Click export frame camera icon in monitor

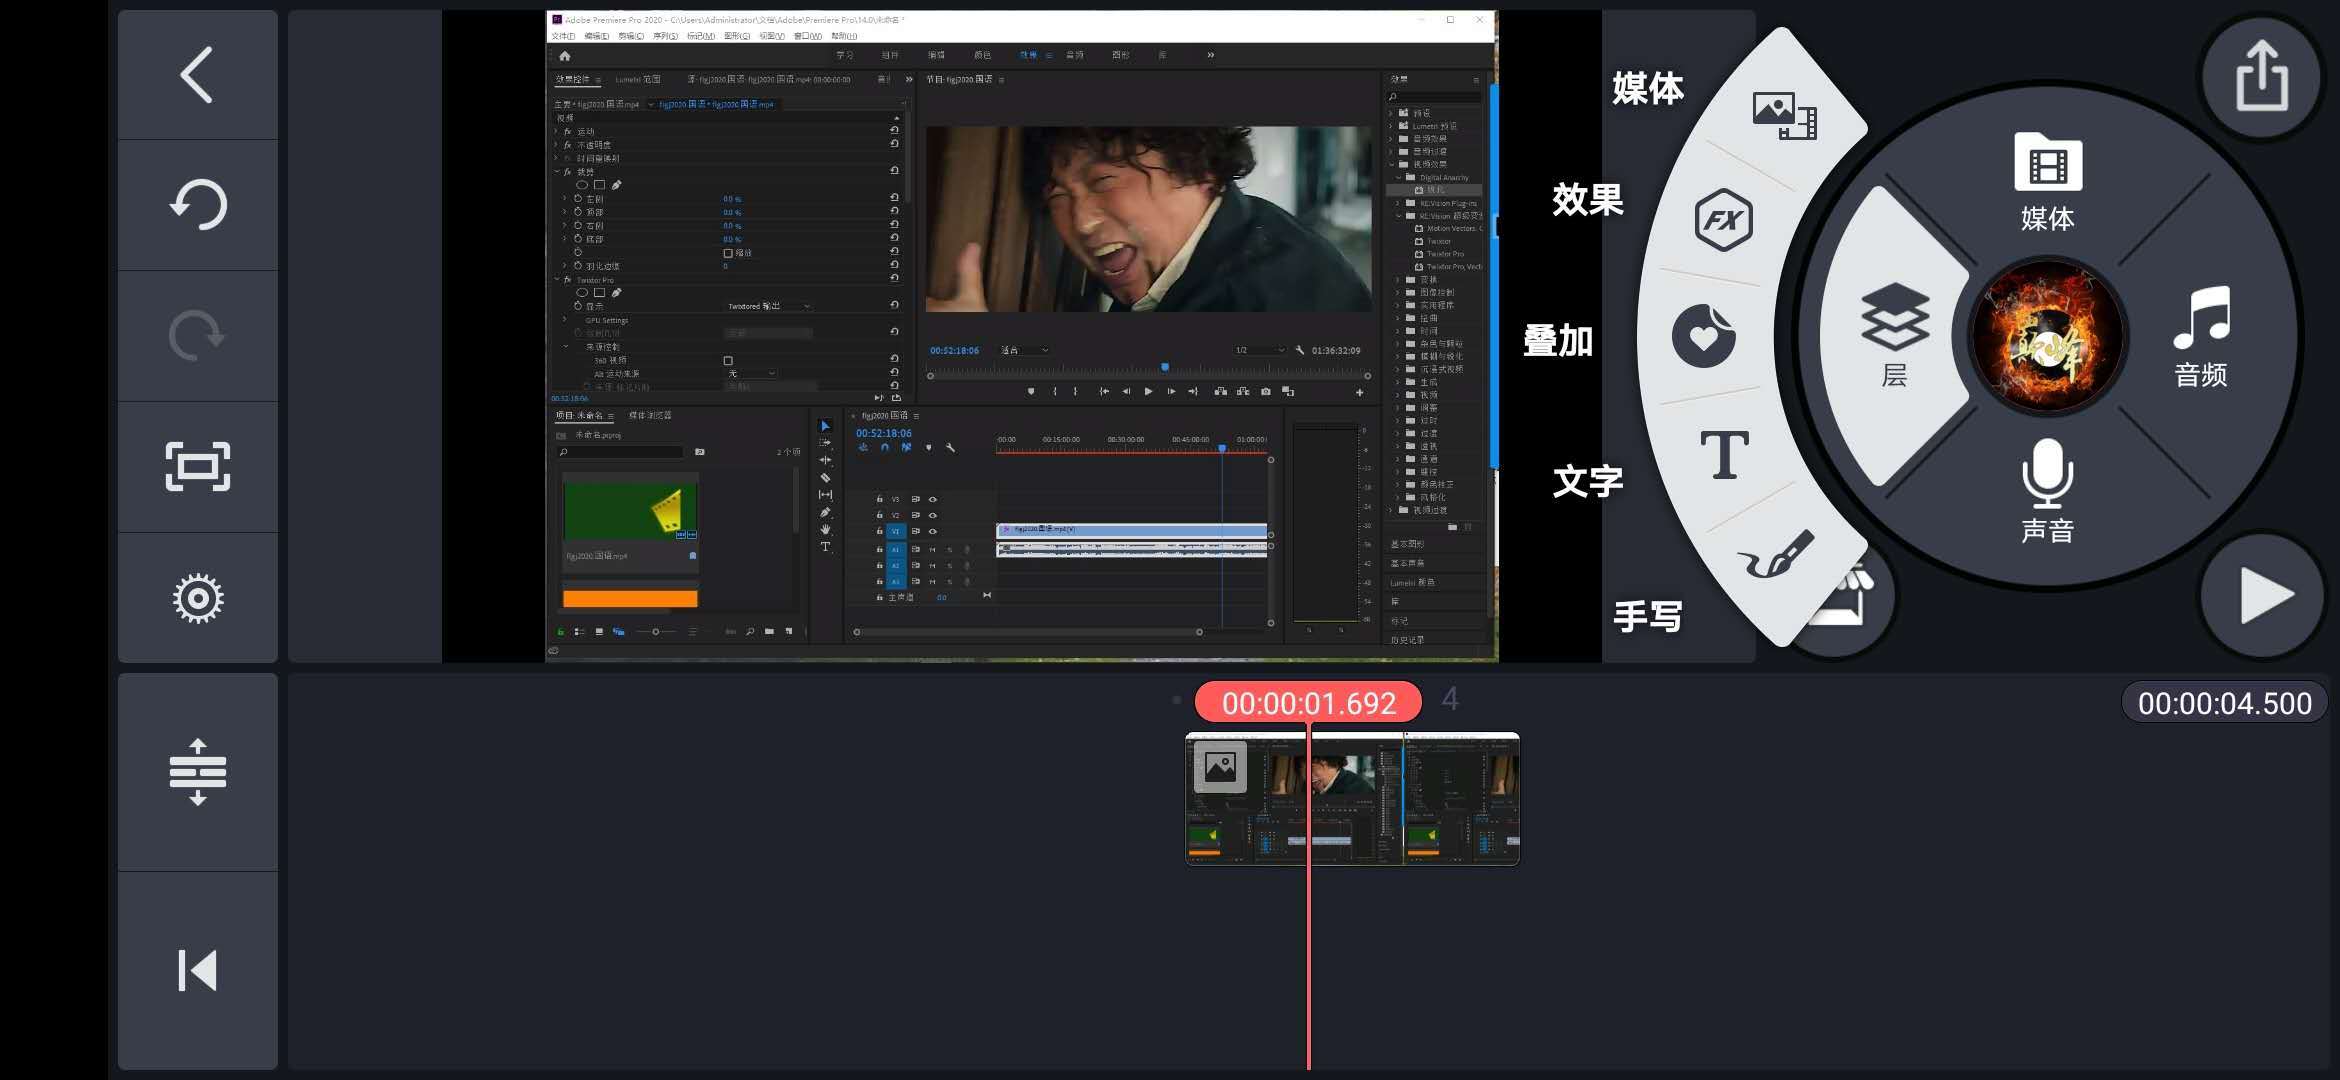[1266, 391]
